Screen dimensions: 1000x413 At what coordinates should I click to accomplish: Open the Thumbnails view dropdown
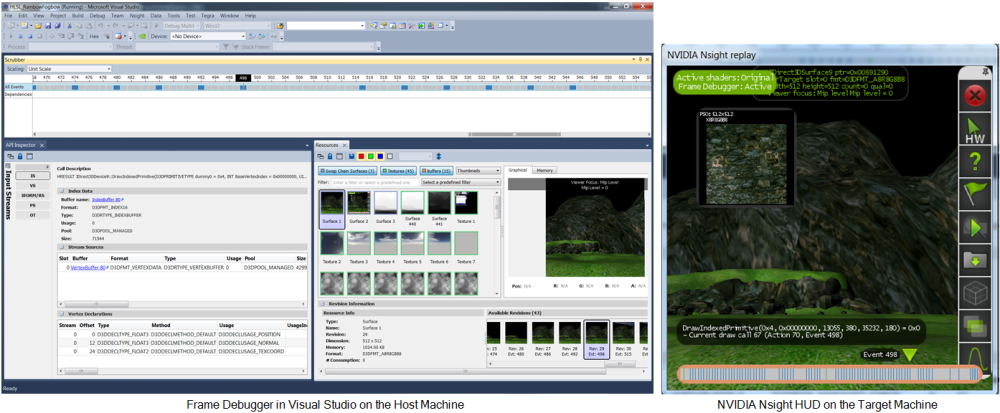(476, 171)
